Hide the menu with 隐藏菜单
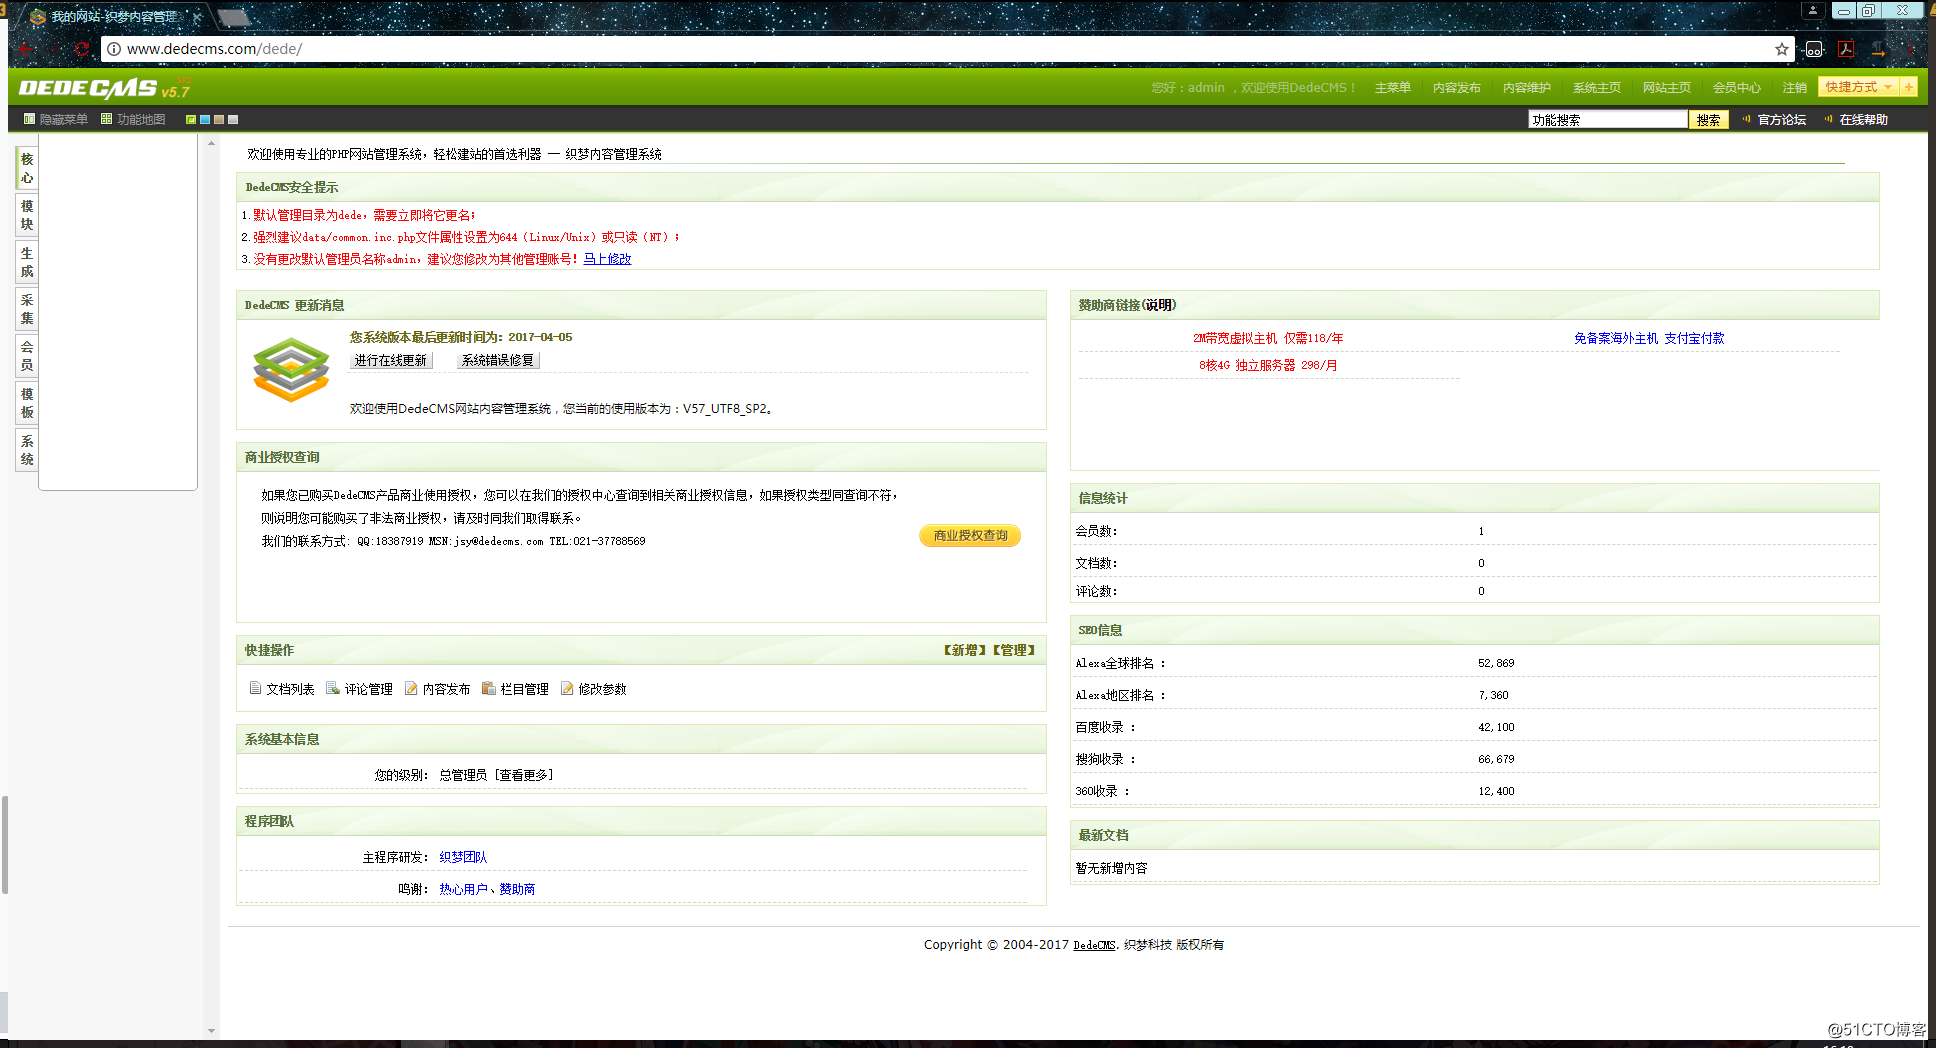 click(x=56, y=119)
